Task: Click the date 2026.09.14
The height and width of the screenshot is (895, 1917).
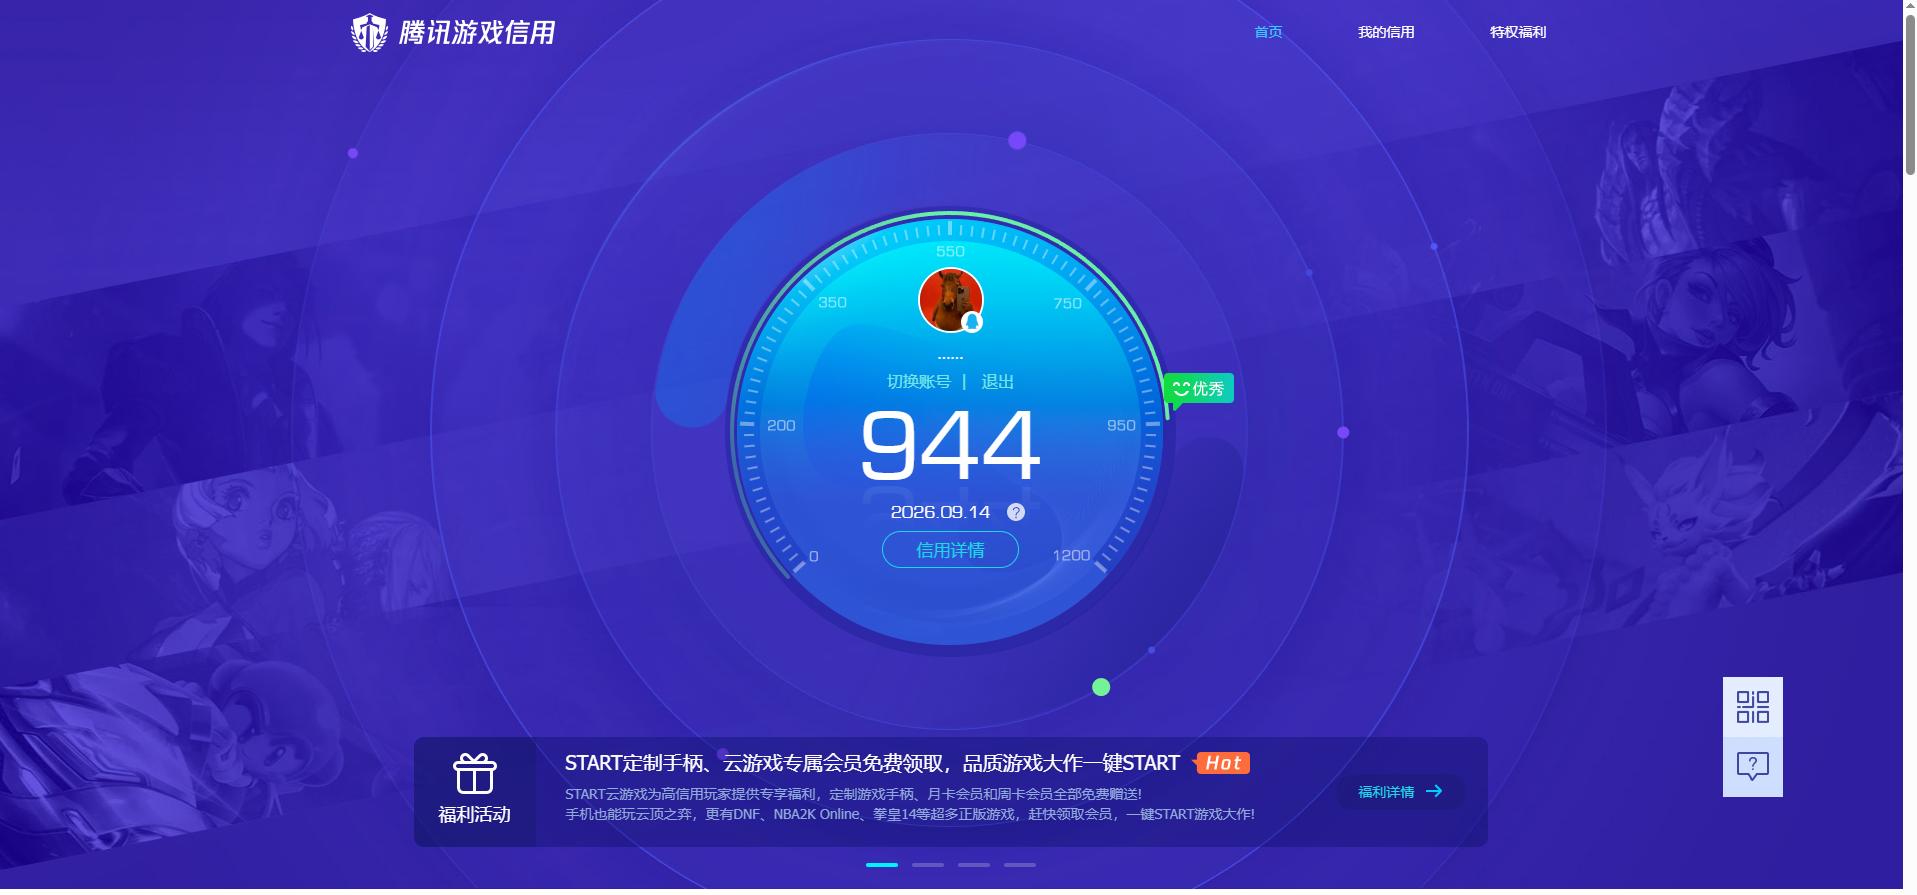Action: coord(940,512)
